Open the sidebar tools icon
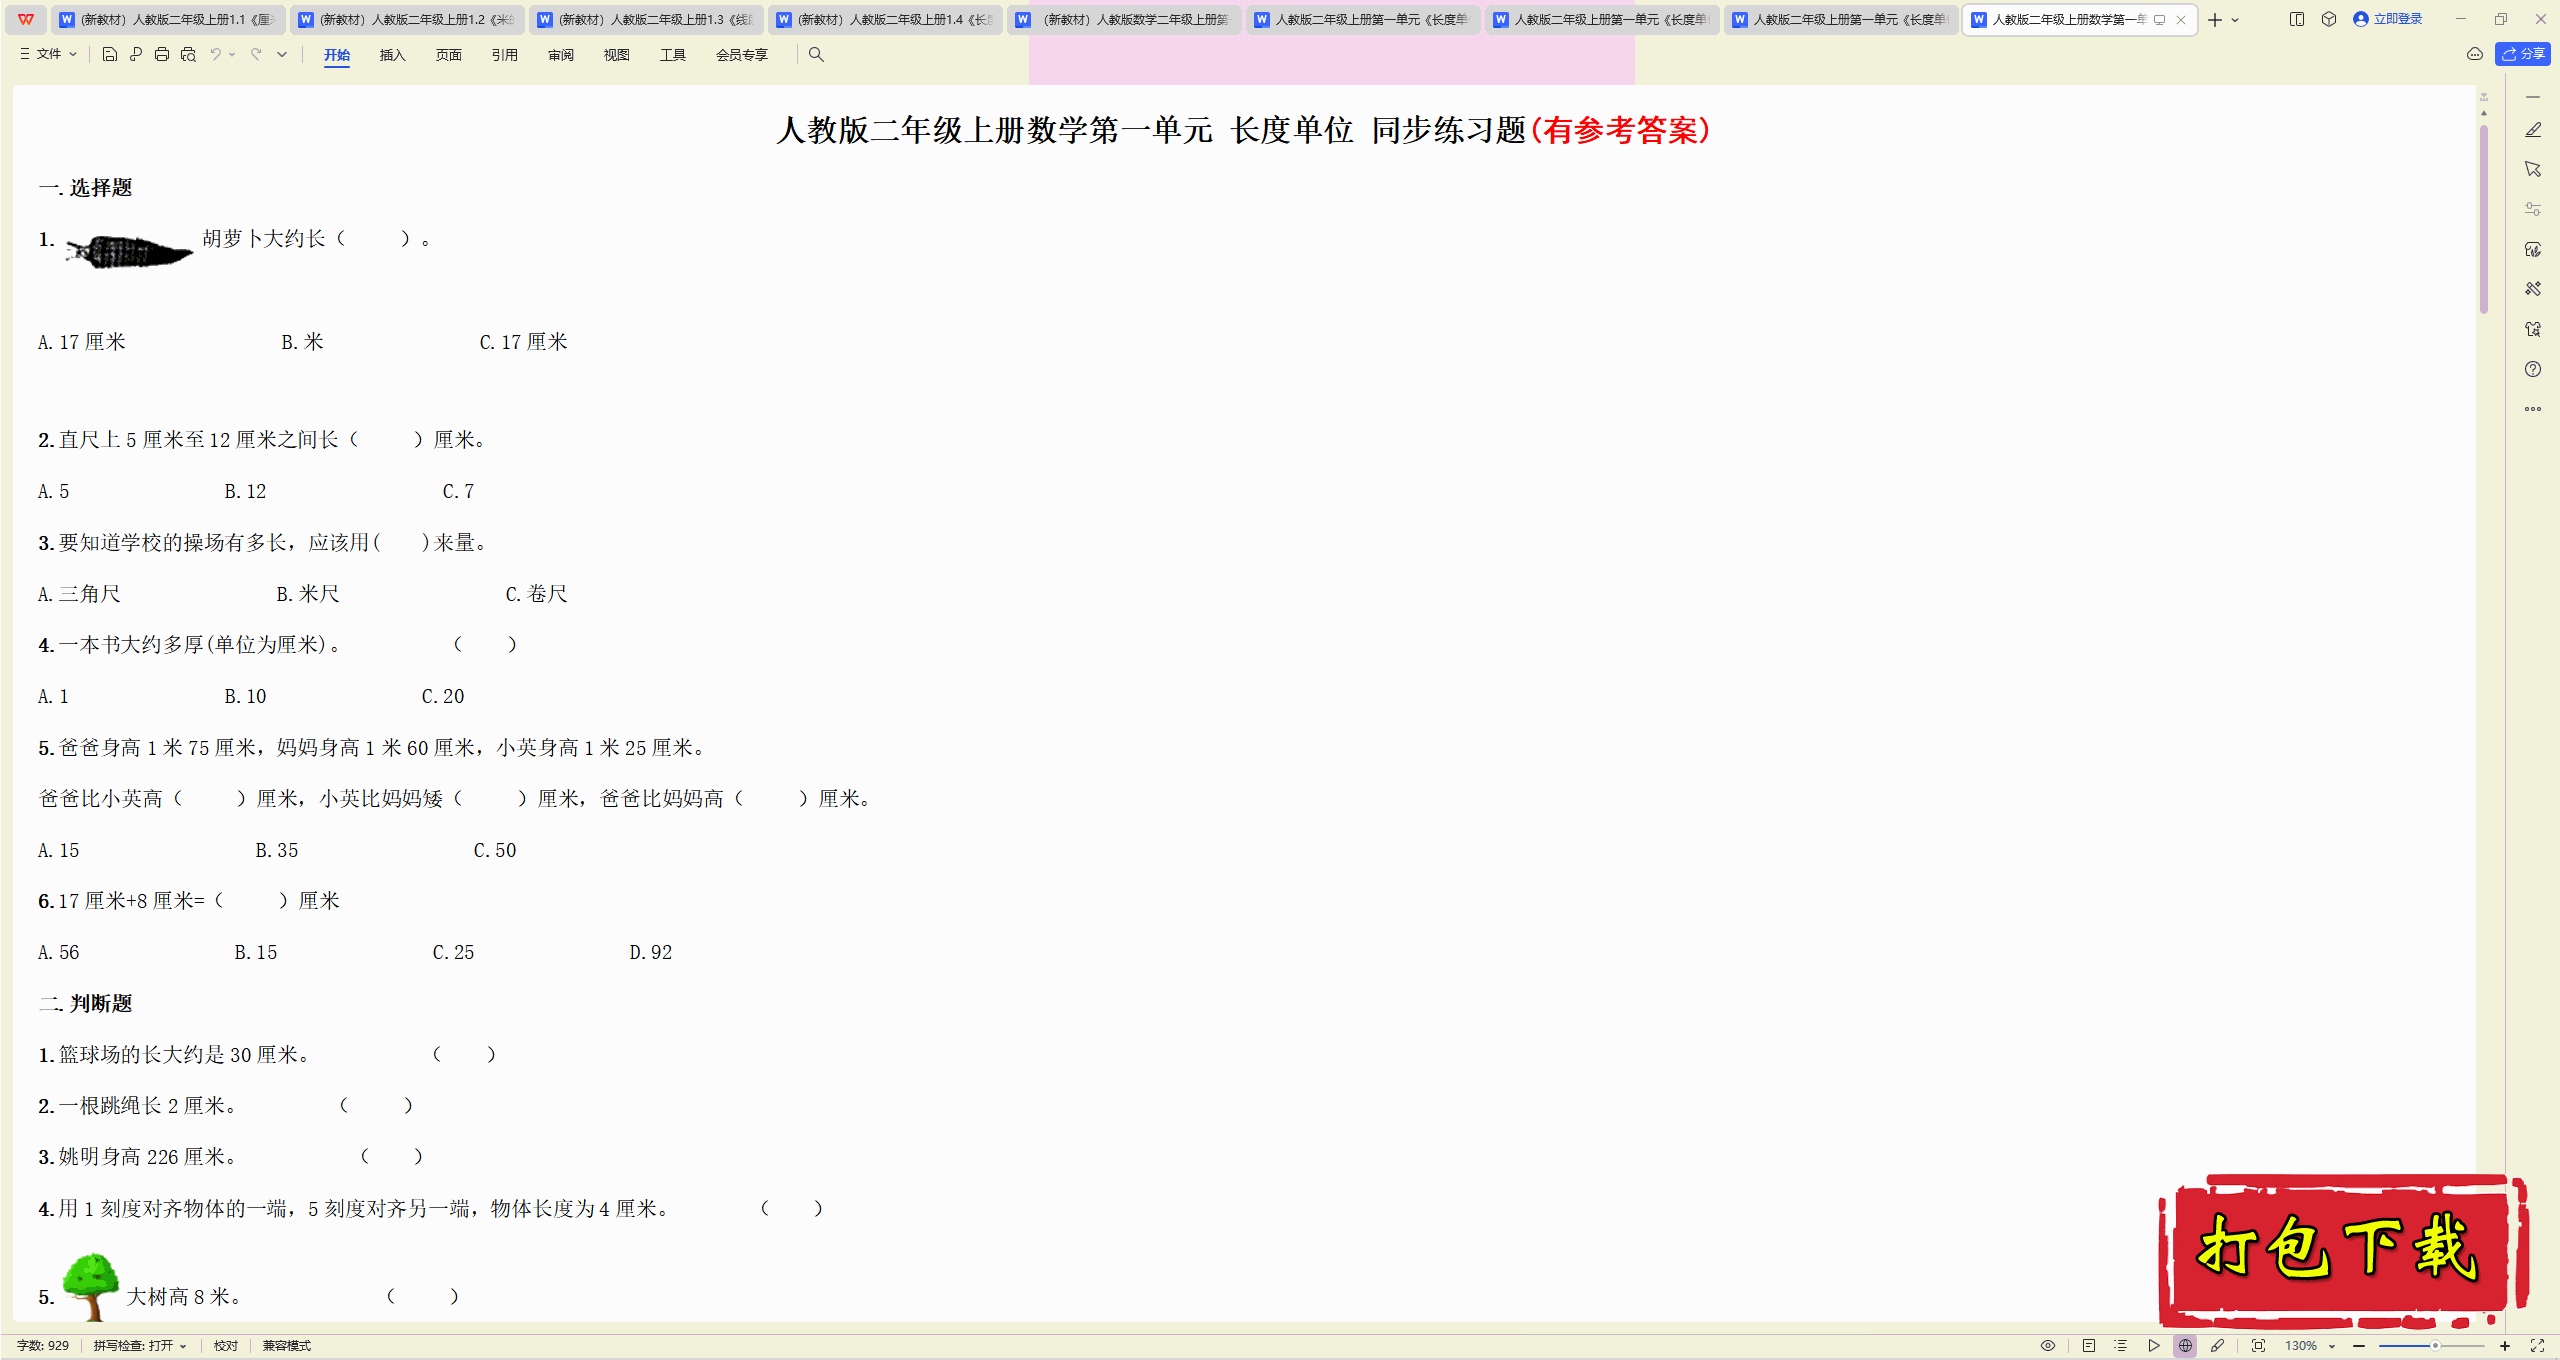 click(2533, 289)
